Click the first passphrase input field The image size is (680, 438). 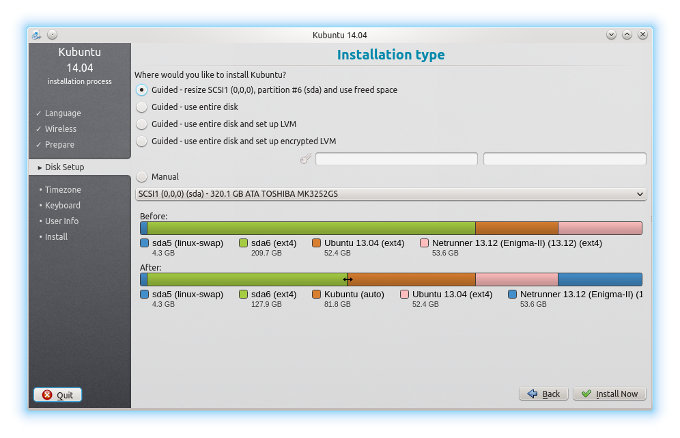[396, 159]
